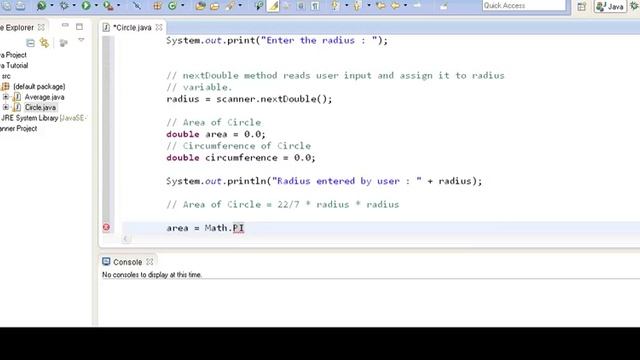Open the Package Explorer View Menu triangle

click(81, 40)
